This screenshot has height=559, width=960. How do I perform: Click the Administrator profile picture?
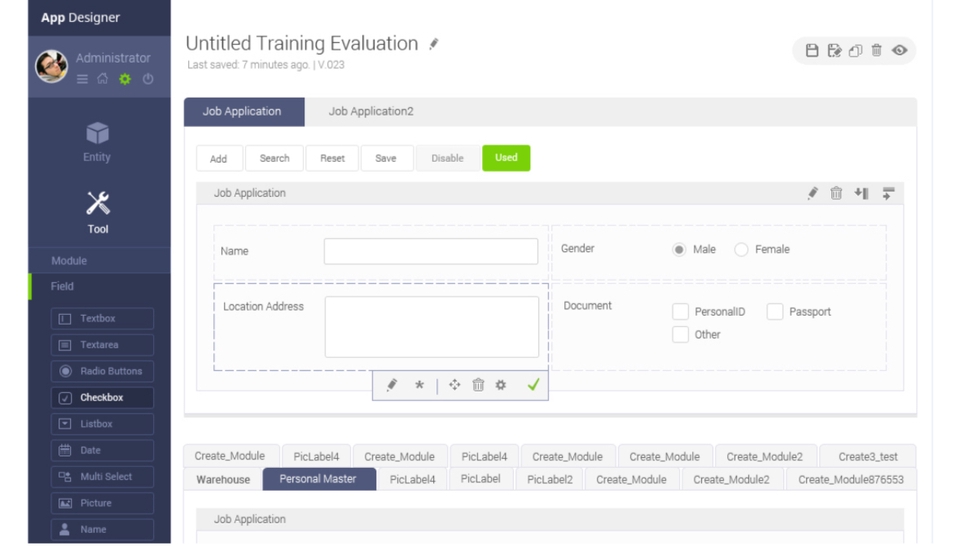51,66
